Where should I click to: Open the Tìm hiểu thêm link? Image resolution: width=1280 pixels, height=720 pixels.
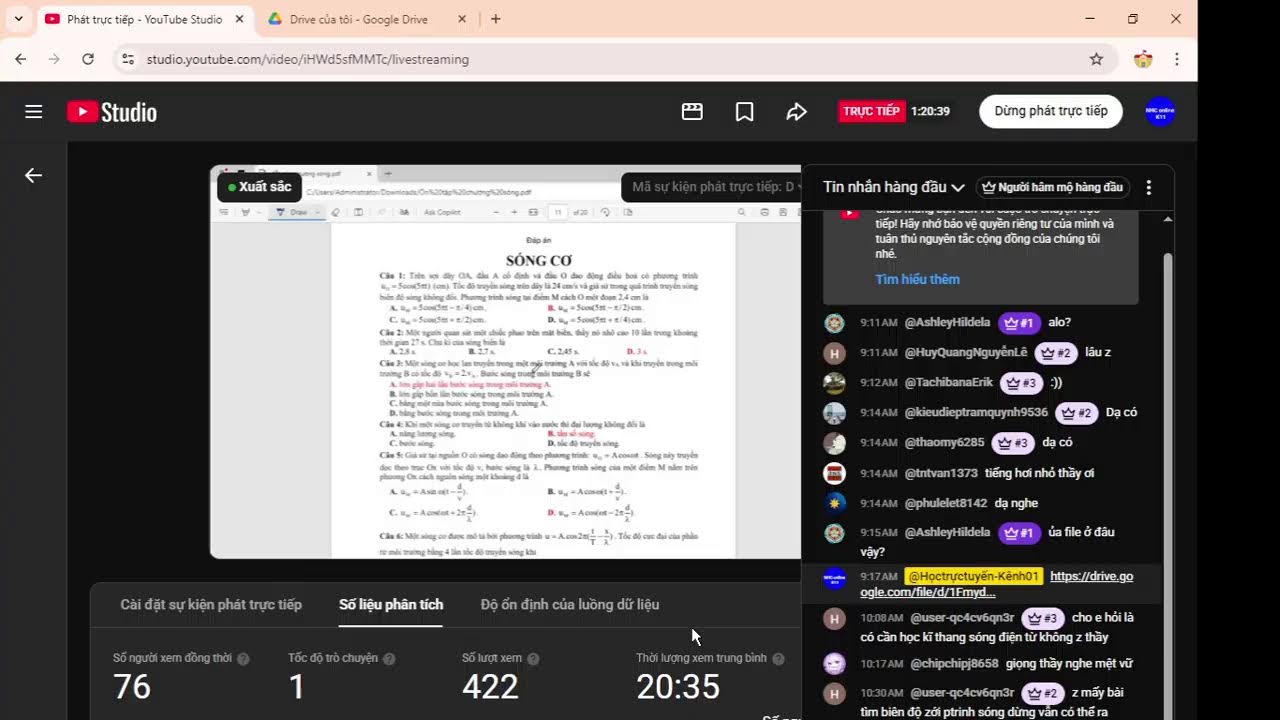coord(917,279)
